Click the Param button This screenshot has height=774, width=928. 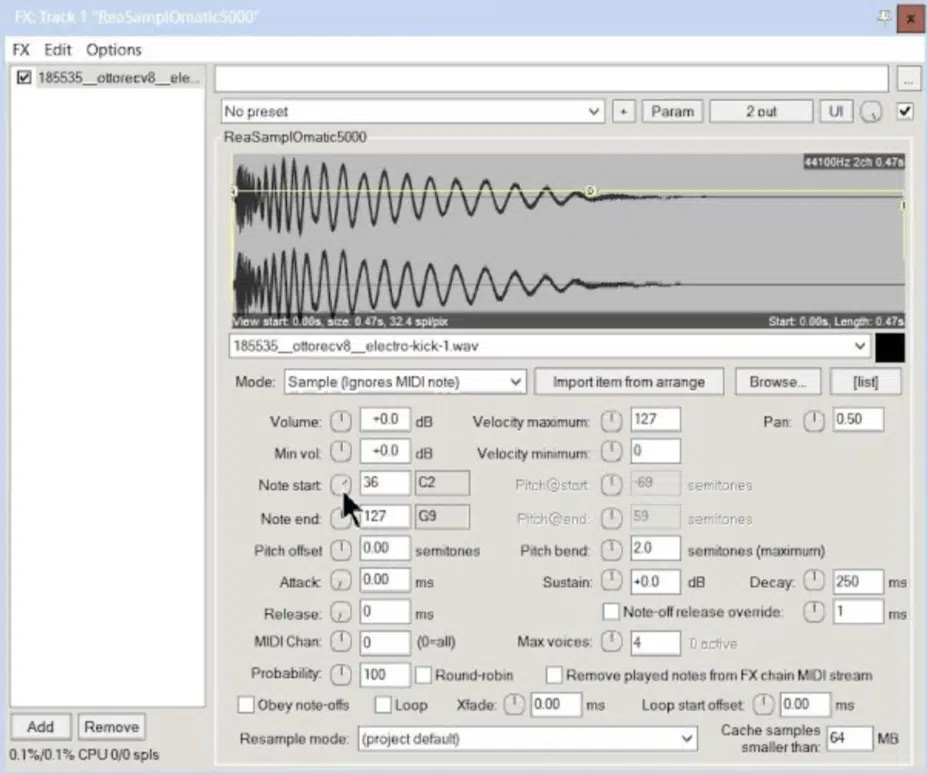[x=672, y=111]
